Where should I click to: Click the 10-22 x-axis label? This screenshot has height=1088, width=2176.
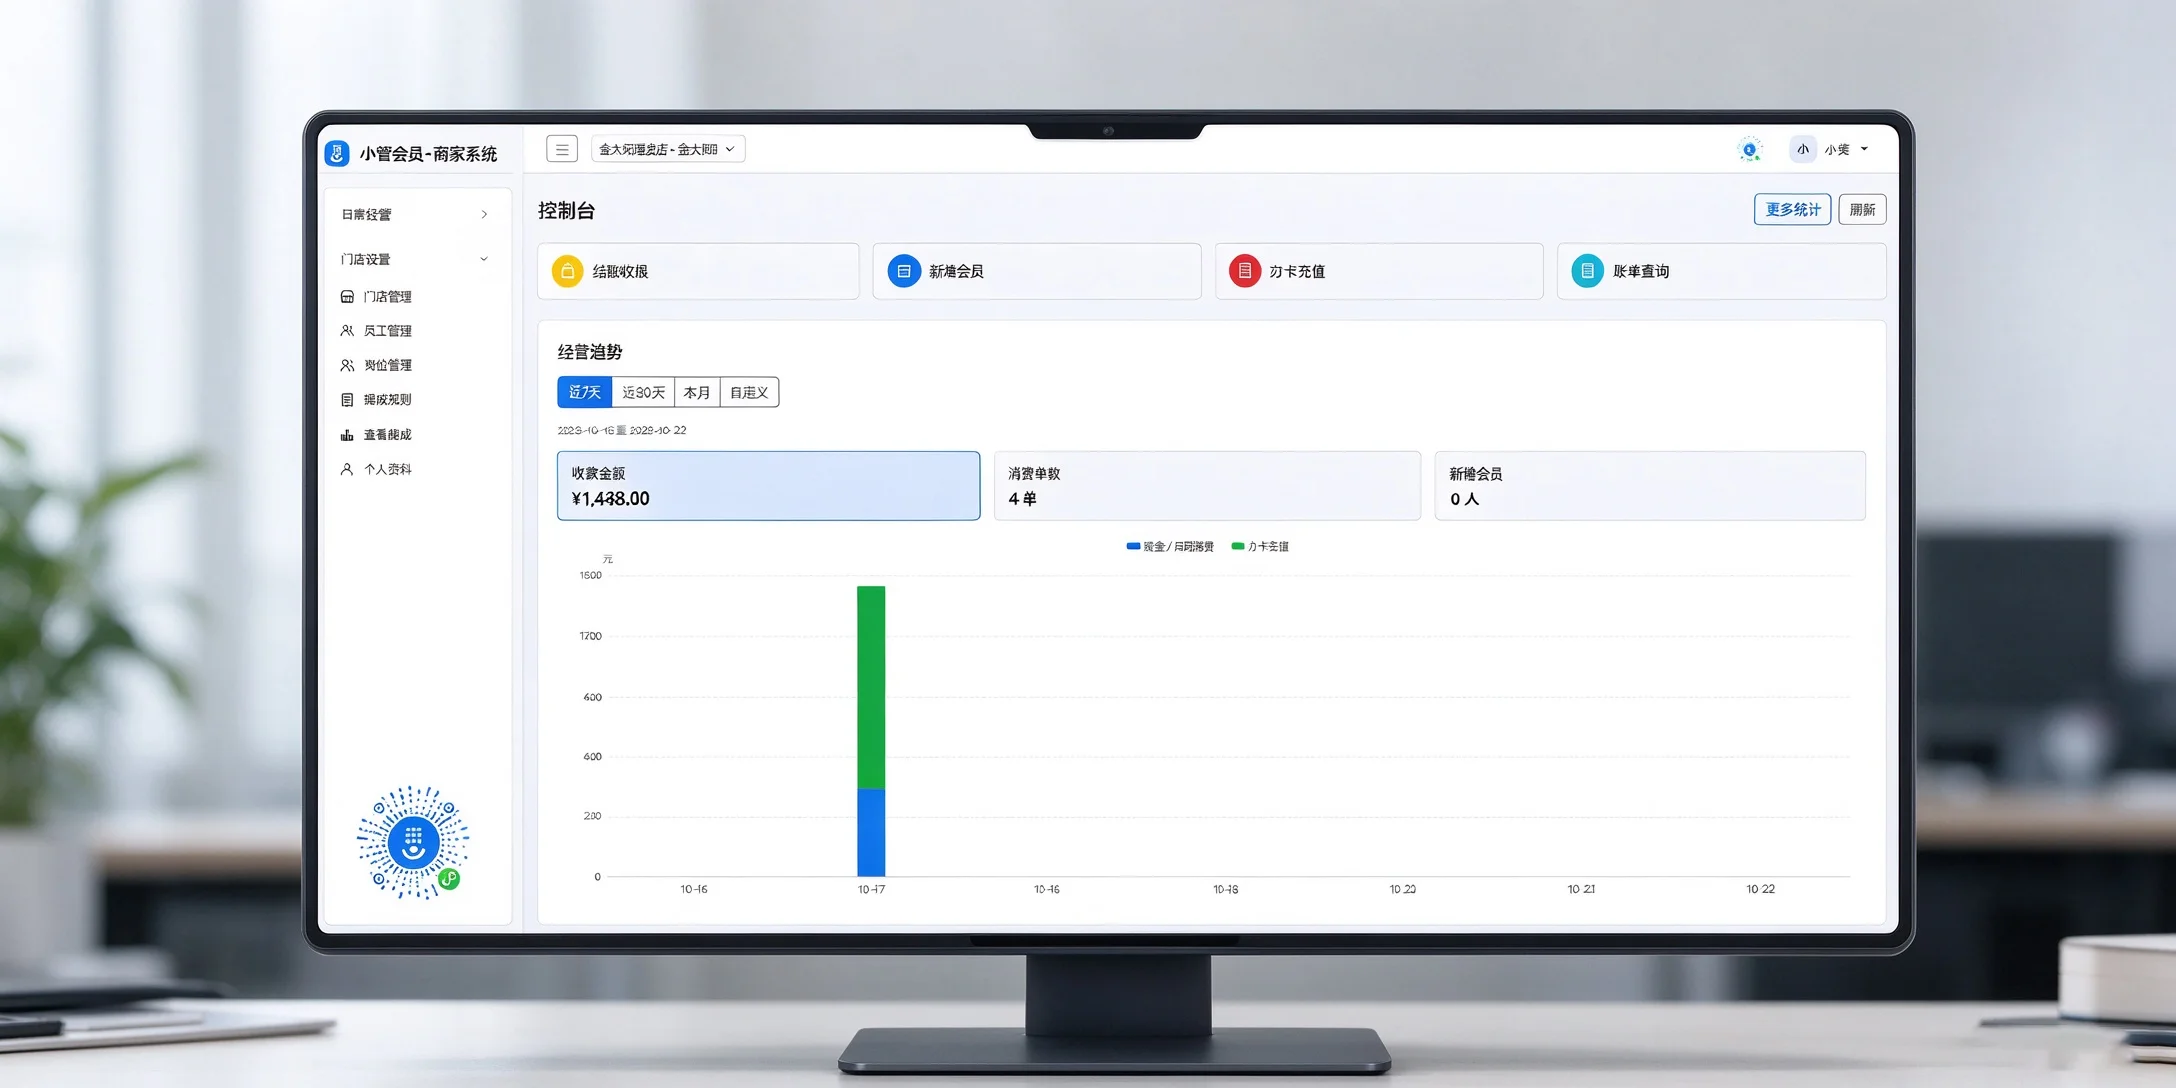click(x=1760, y=889)
